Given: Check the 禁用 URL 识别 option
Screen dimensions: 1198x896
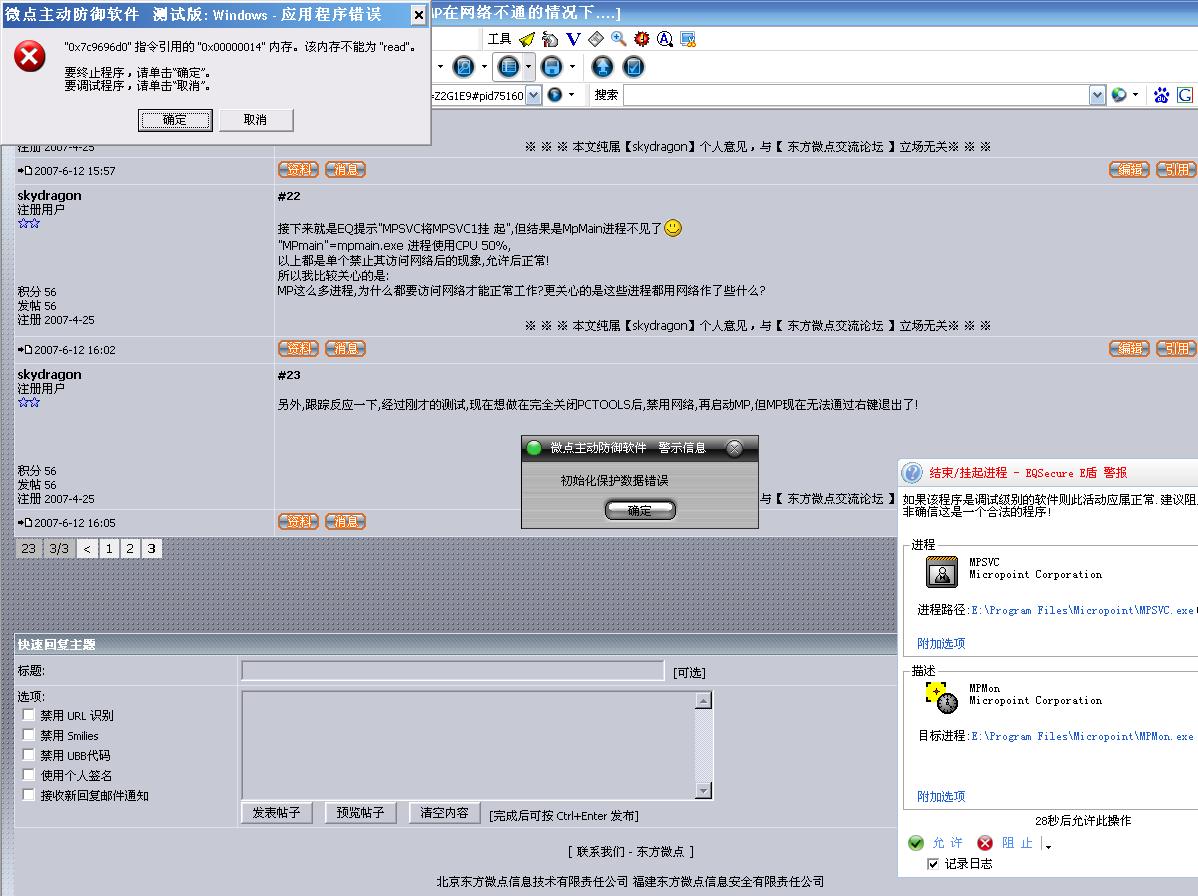Looking at the screenshot, I should click(28, 715).
